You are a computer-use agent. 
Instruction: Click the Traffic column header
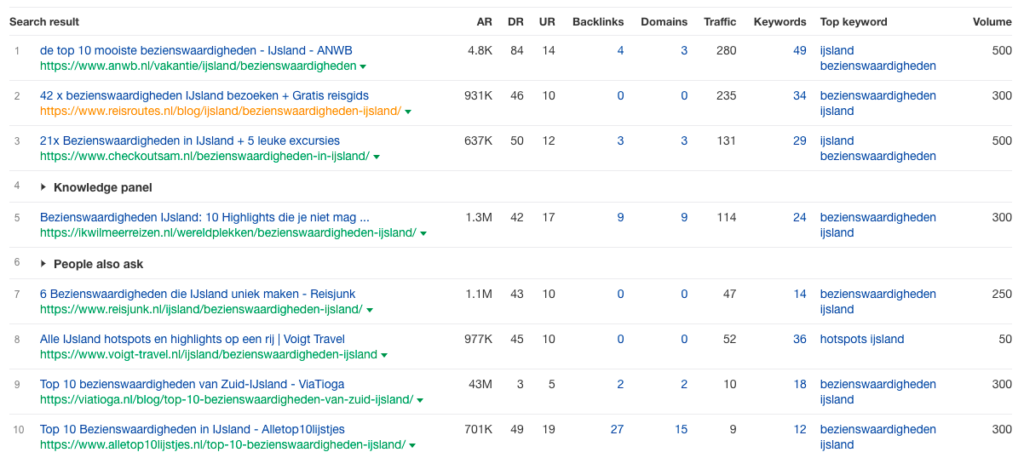click(720, 22)
